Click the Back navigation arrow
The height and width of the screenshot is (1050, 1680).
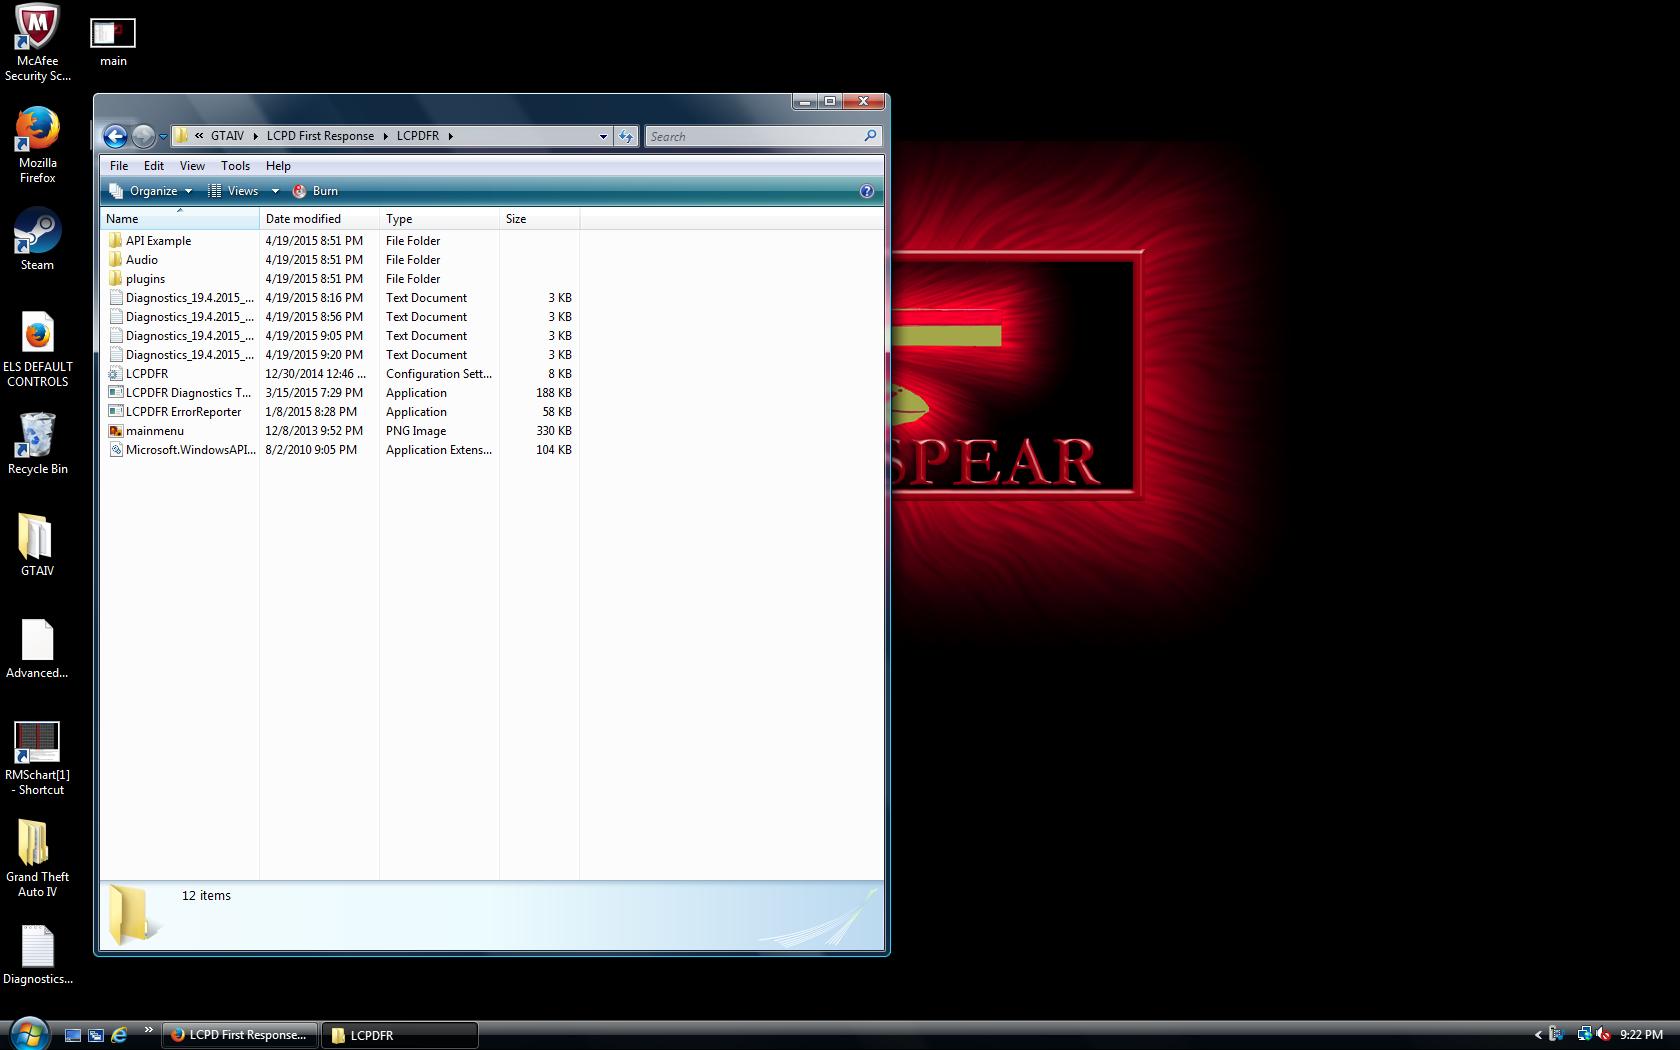115,136
